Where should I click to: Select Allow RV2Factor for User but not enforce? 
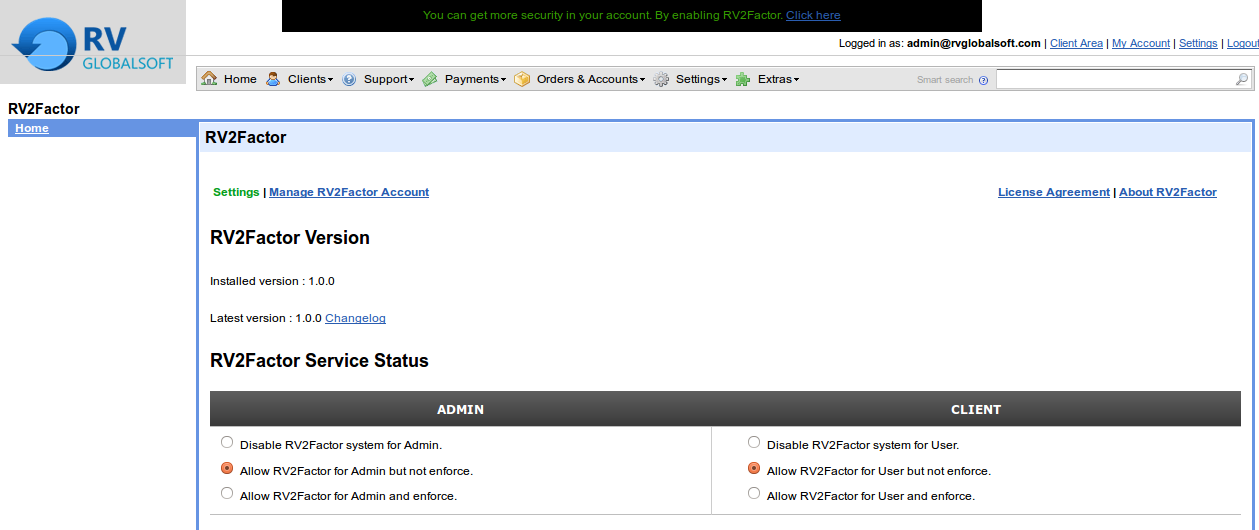click(754, 468)
